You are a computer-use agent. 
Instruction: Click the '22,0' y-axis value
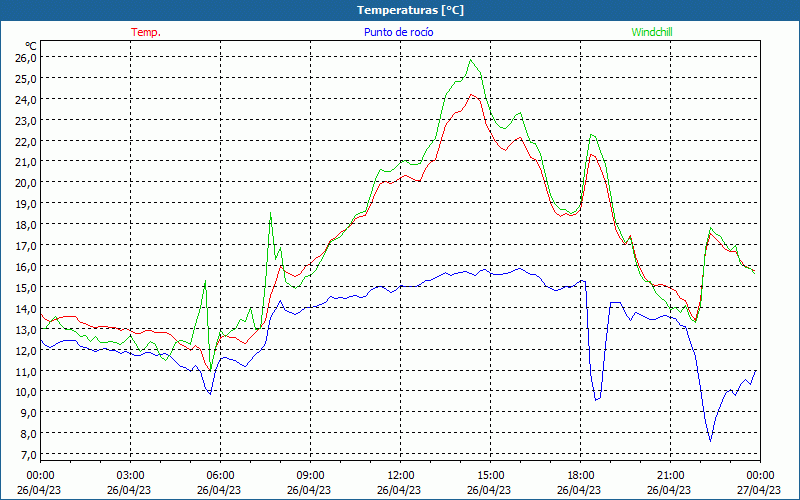(x=26, y=141)
